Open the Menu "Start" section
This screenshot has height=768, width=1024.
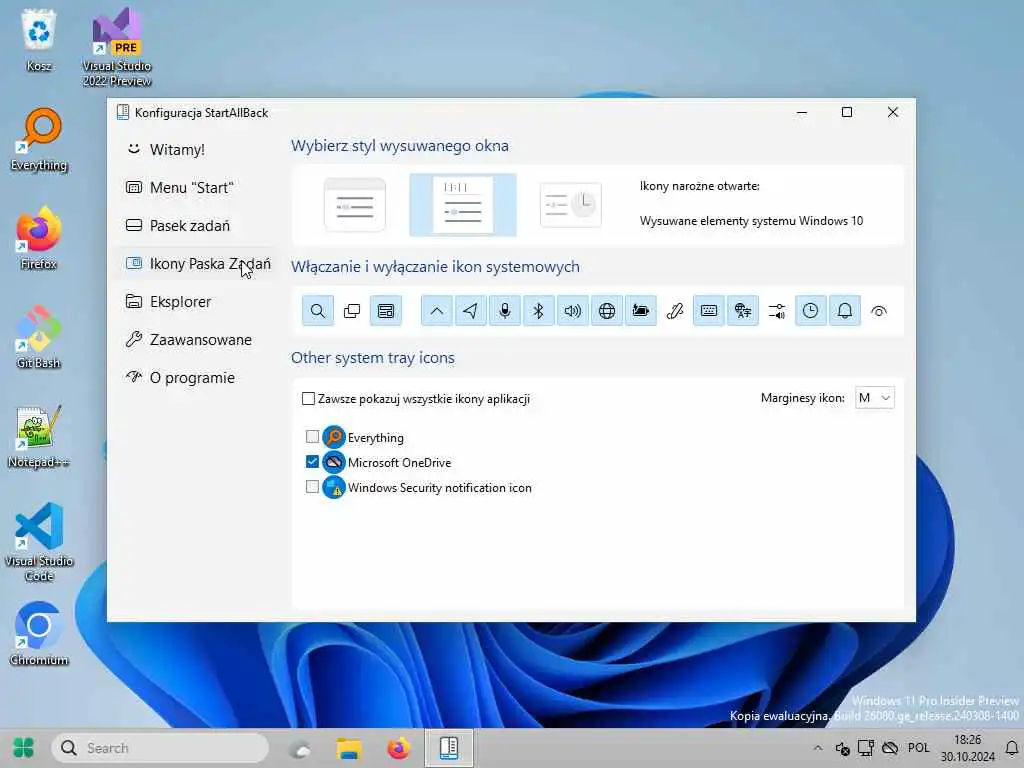coord(197,187)
